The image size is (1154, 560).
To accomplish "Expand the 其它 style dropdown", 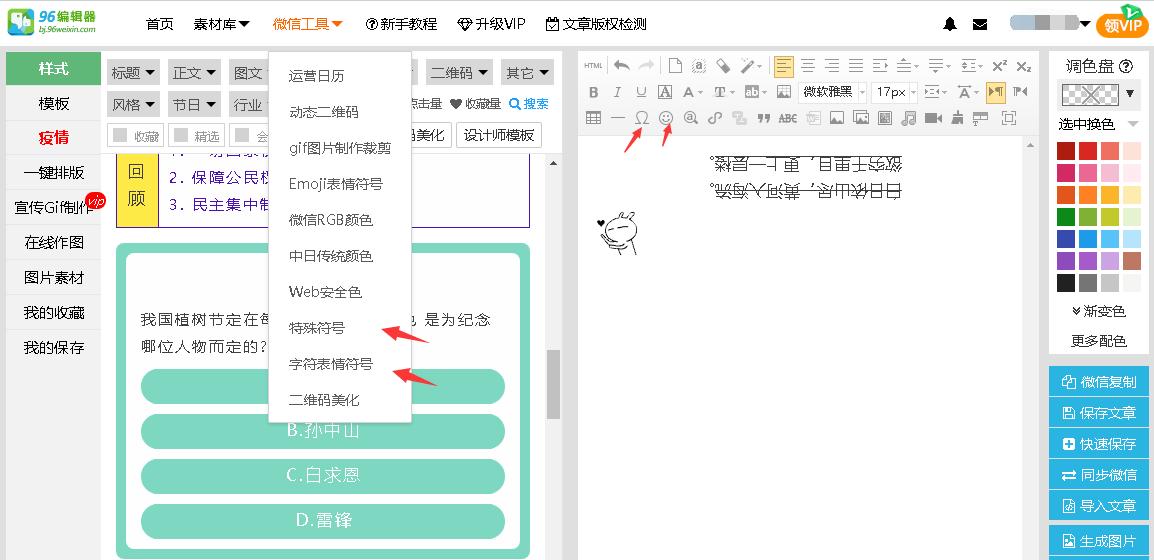I will (527, 73).
